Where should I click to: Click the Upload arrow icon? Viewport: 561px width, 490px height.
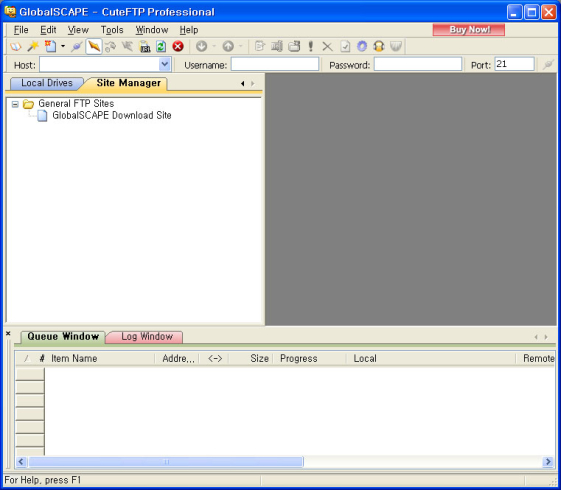click(228, 46)
